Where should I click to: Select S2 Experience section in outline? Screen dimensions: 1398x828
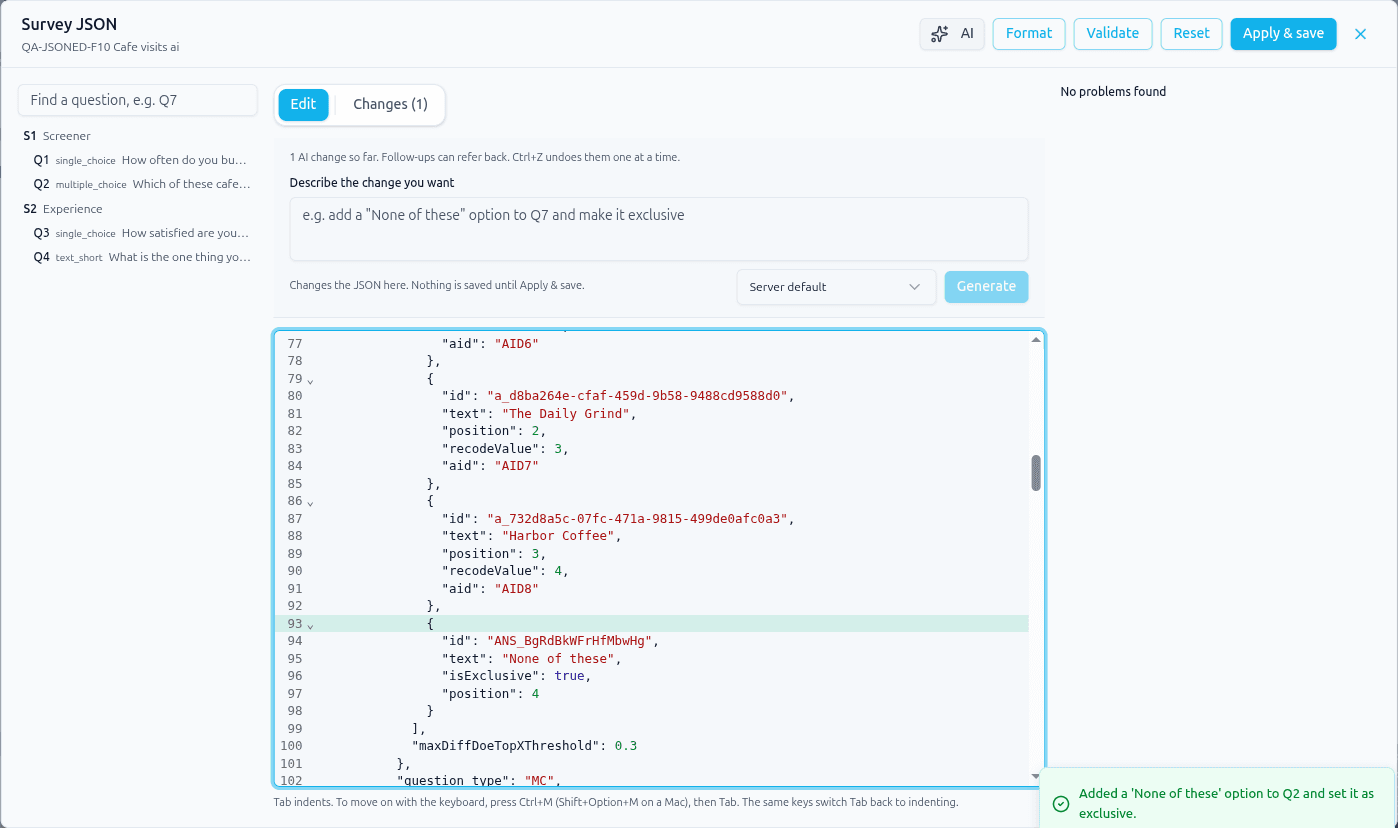click(138, 209)
